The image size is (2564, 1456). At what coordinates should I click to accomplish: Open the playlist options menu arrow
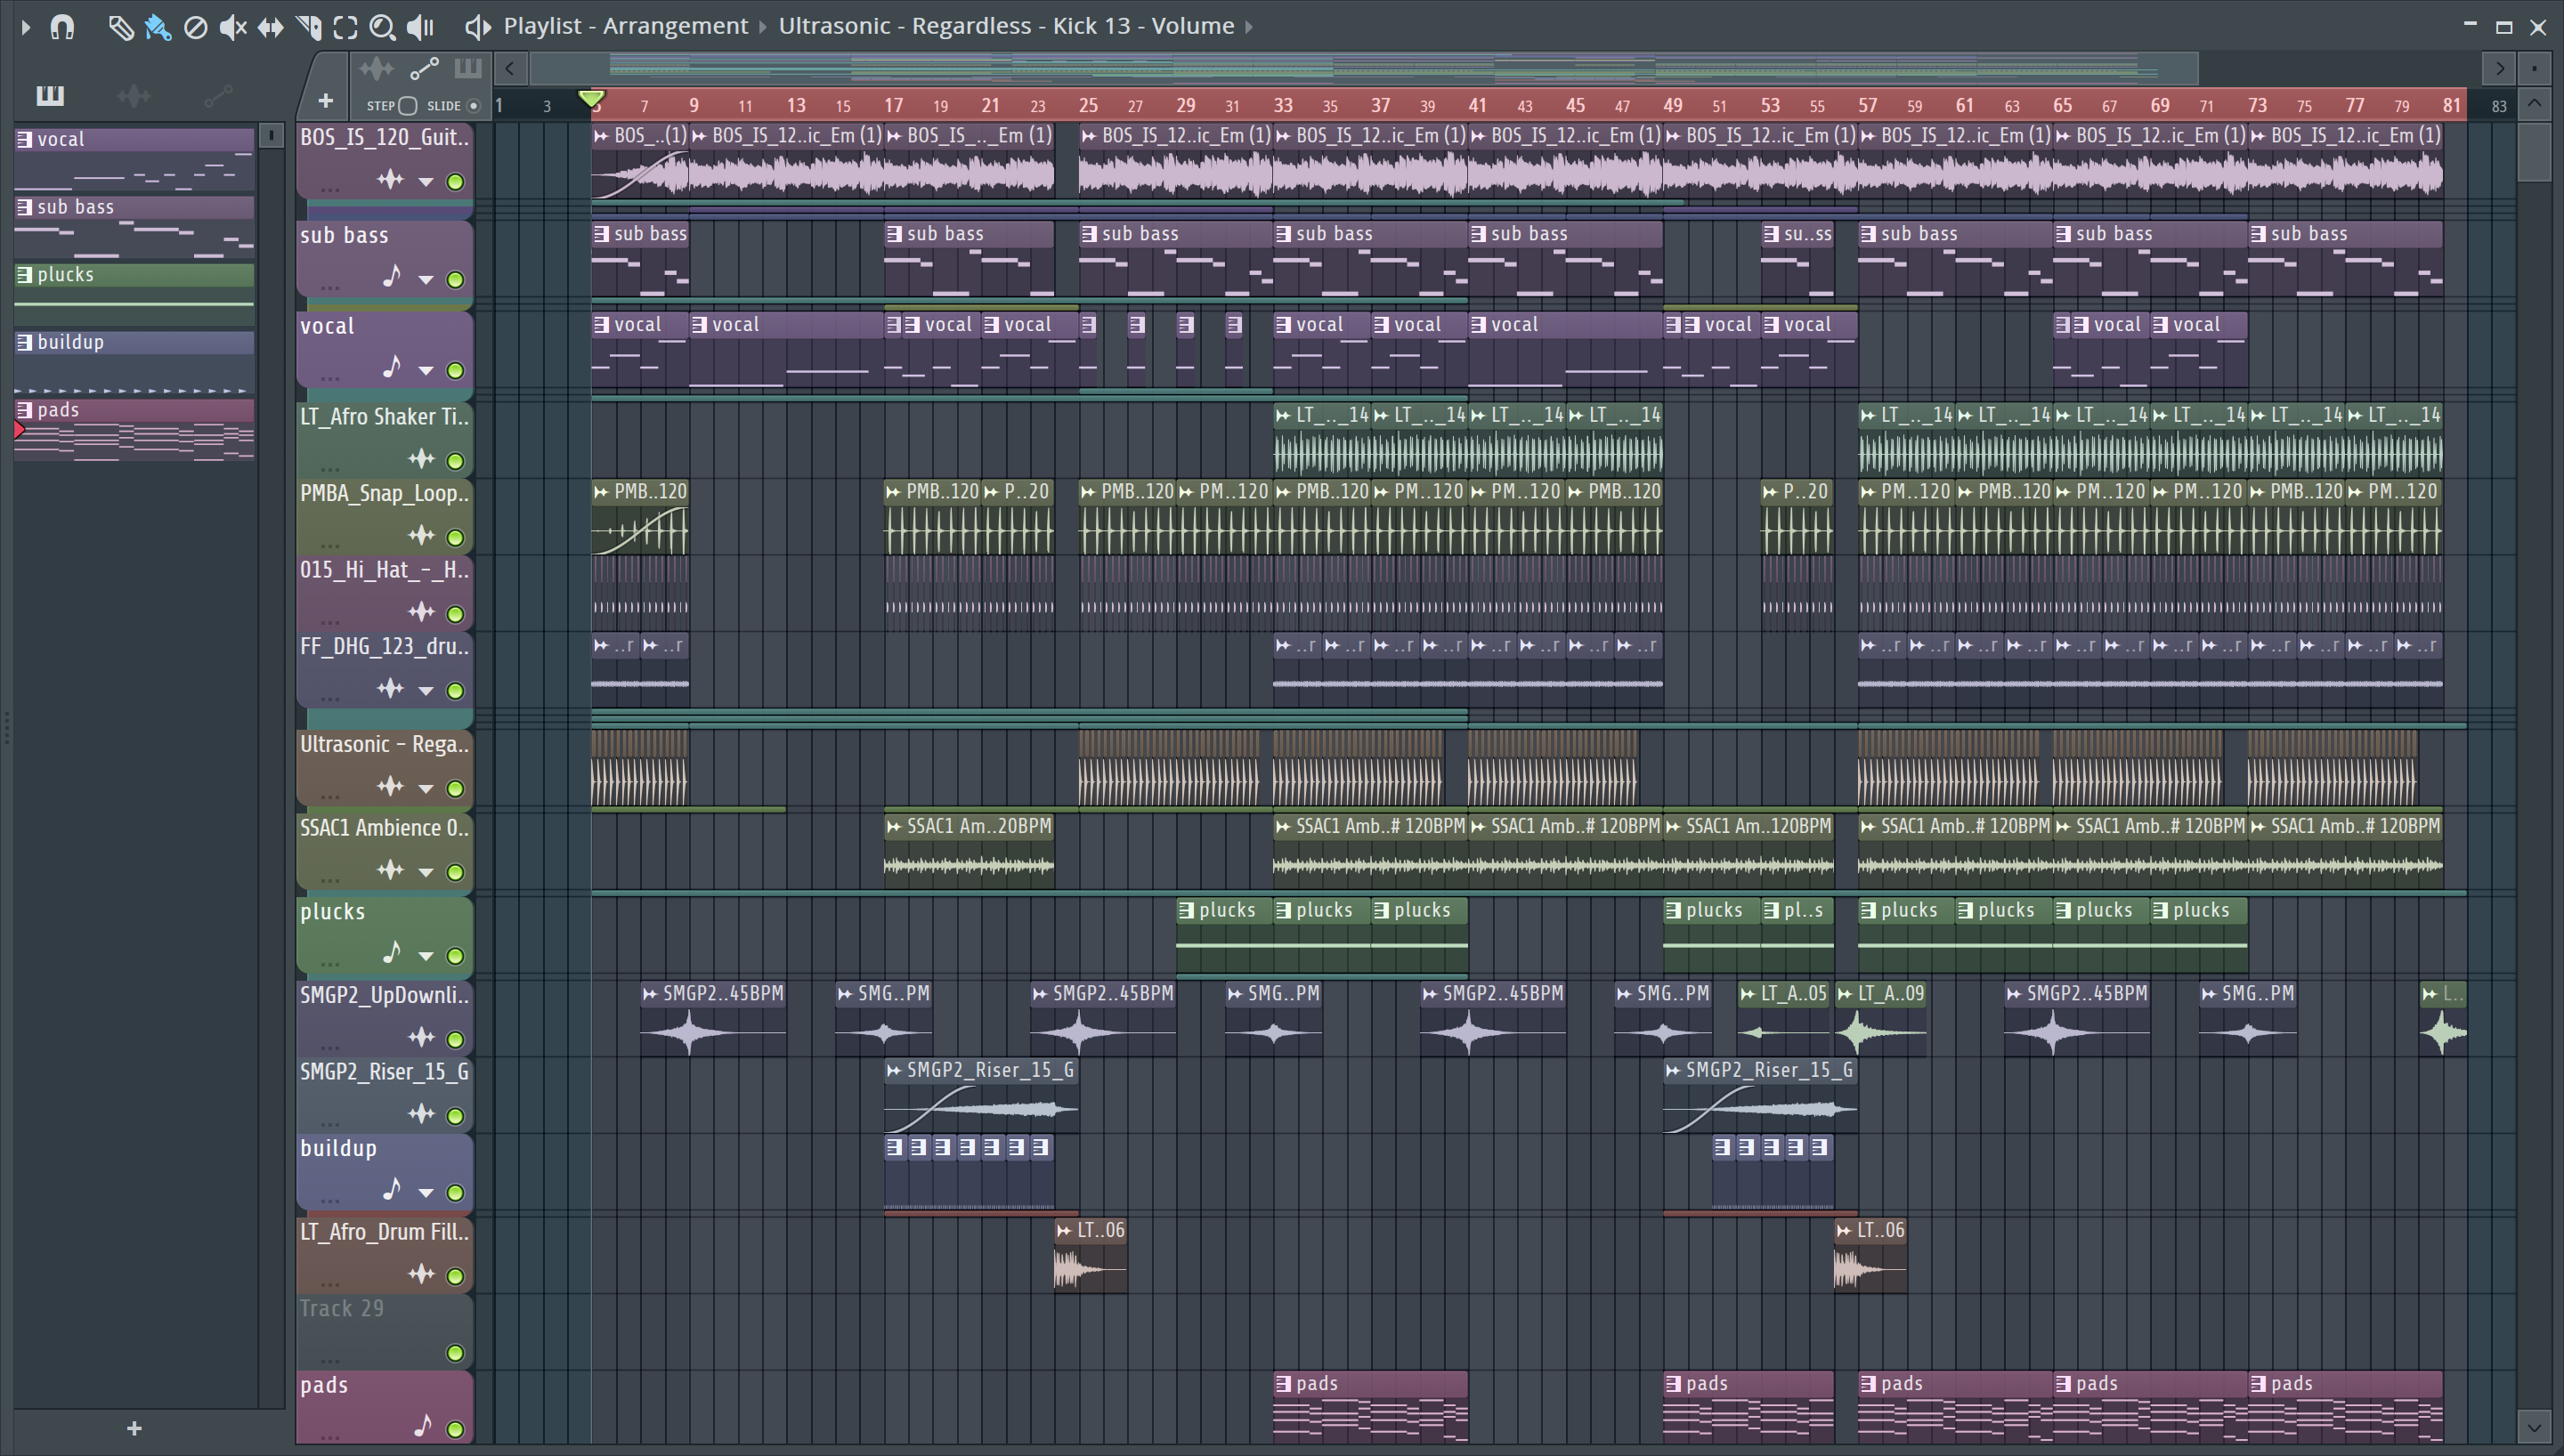pos(25,27)
